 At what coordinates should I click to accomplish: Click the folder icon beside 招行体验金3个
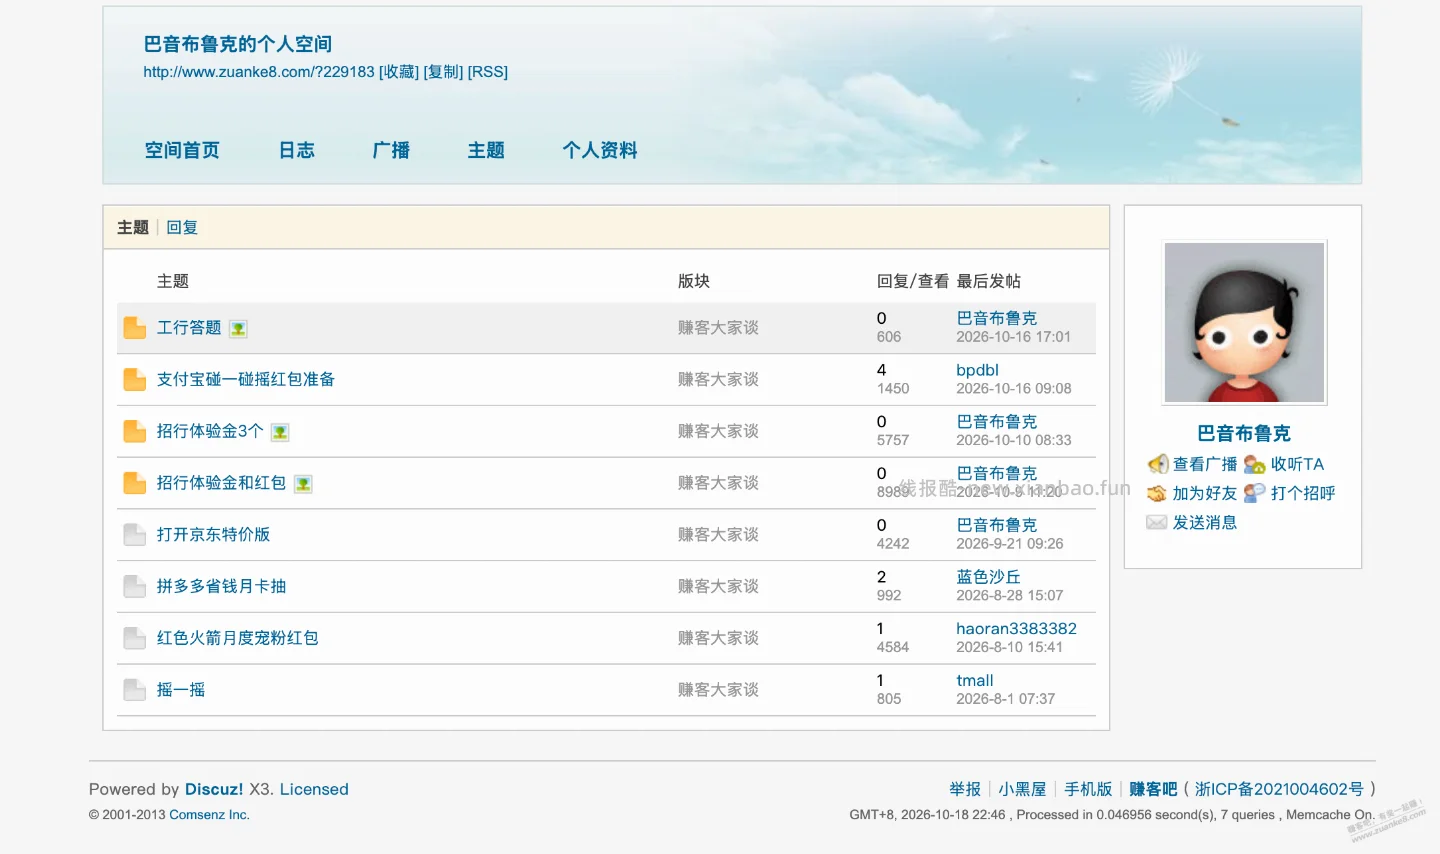click(135, 432)
